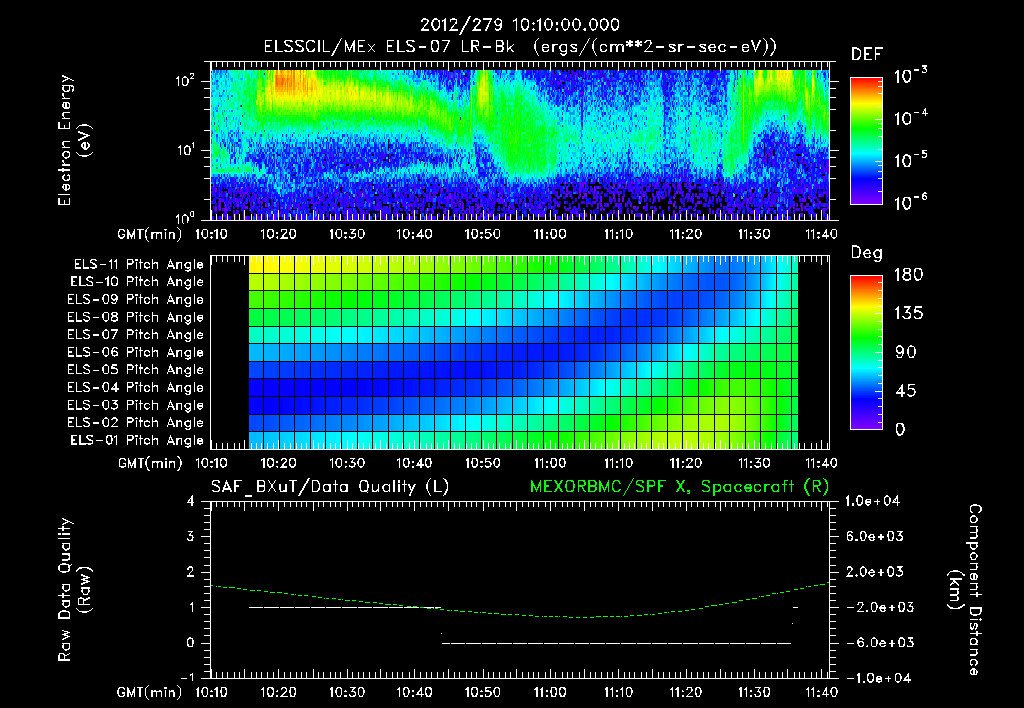The width and height of the screenshot is (1024, 708).
Task: Click the 11:00 tick under the spectrogram
Action: [550, 234]
